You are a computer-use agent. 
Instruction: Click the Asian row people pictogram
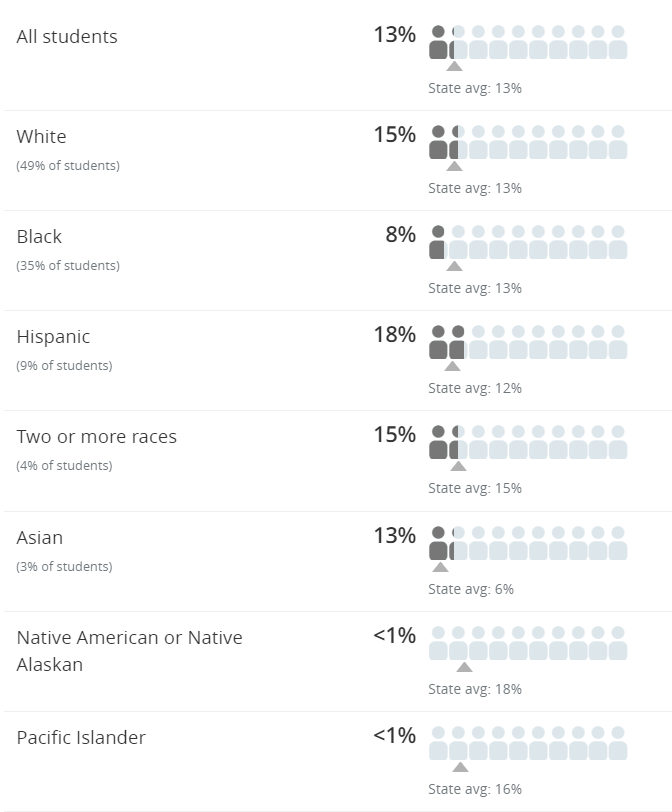pyautogui.click(x=528, y=544)
